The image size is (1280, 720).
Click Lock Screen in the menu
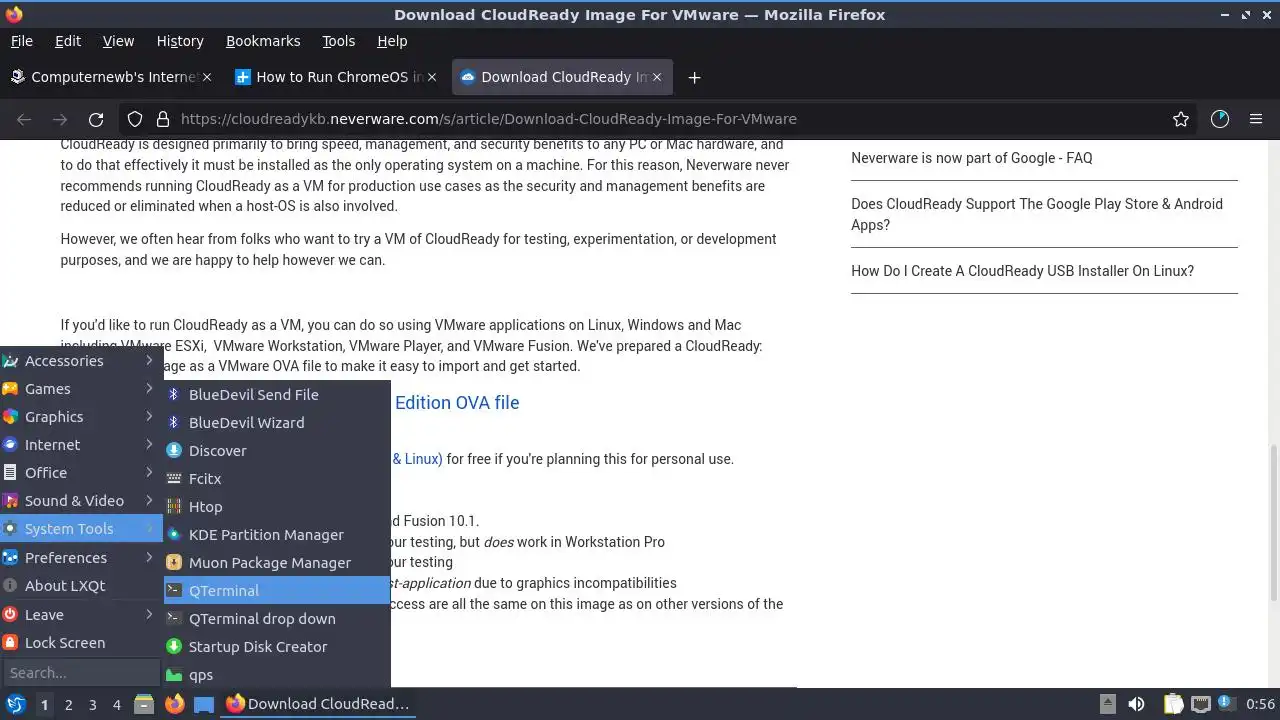pos(81,642)
